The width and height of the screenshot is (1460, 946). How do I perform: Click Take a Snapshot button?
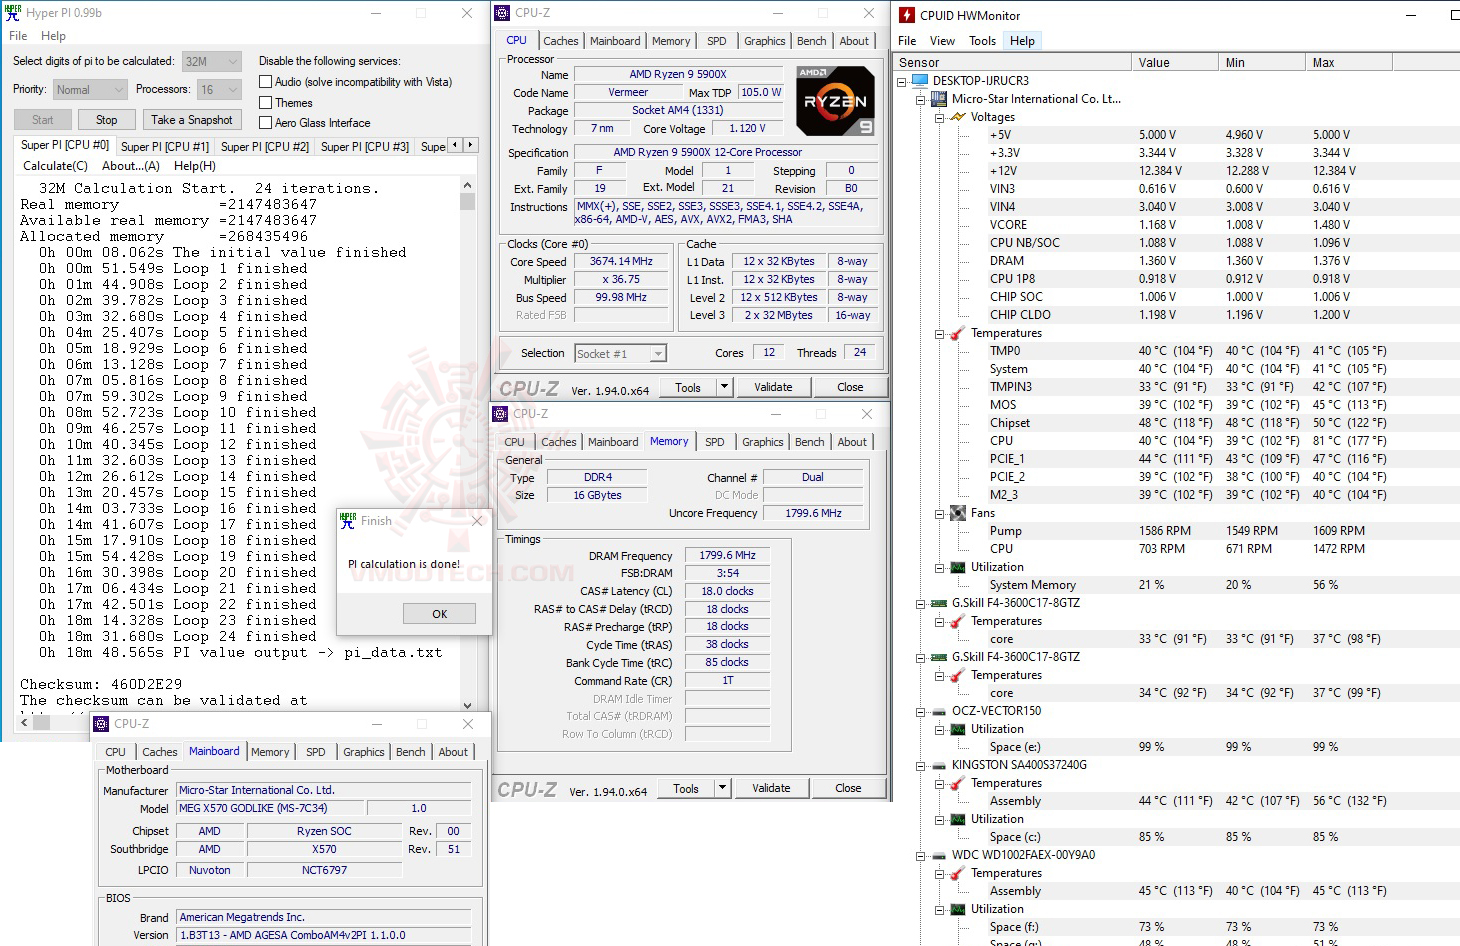coord(192,120)
